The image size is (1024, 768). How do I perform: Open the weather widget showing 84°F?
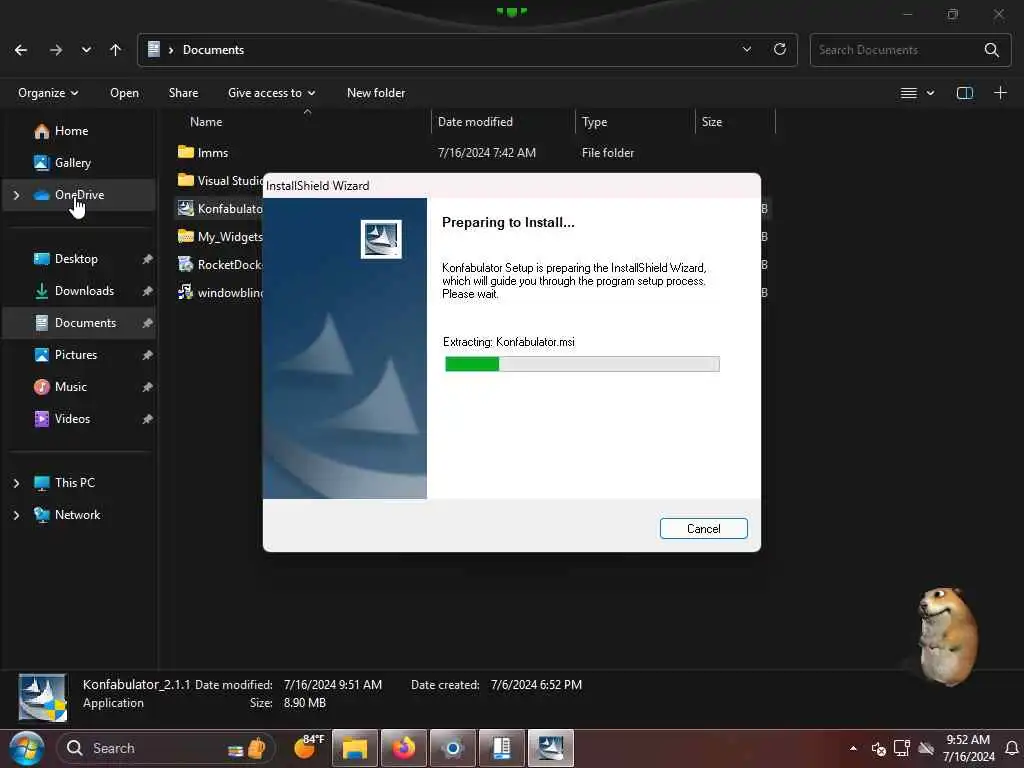[308, 747]
